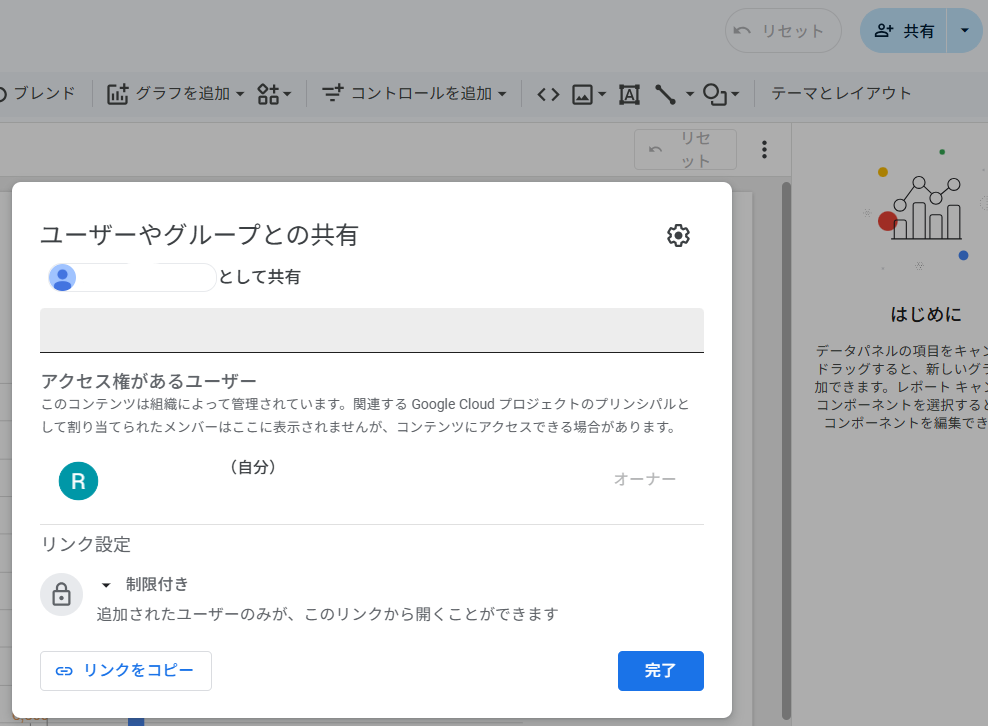Select the line drawing tool icon
Viewport: 988px width, 726px height.
pyautogui.click(x=665, y=95)
